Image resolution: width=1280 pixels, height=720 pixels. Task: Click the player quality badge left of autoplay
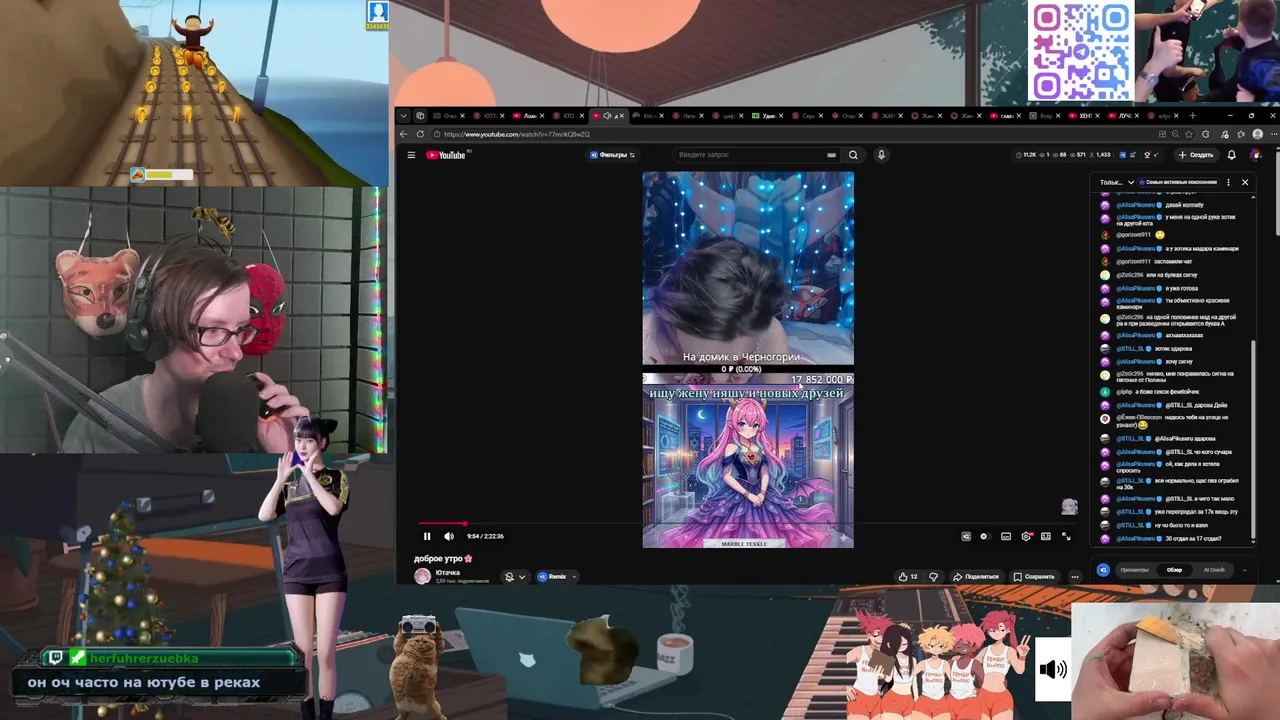click(966, 536)
